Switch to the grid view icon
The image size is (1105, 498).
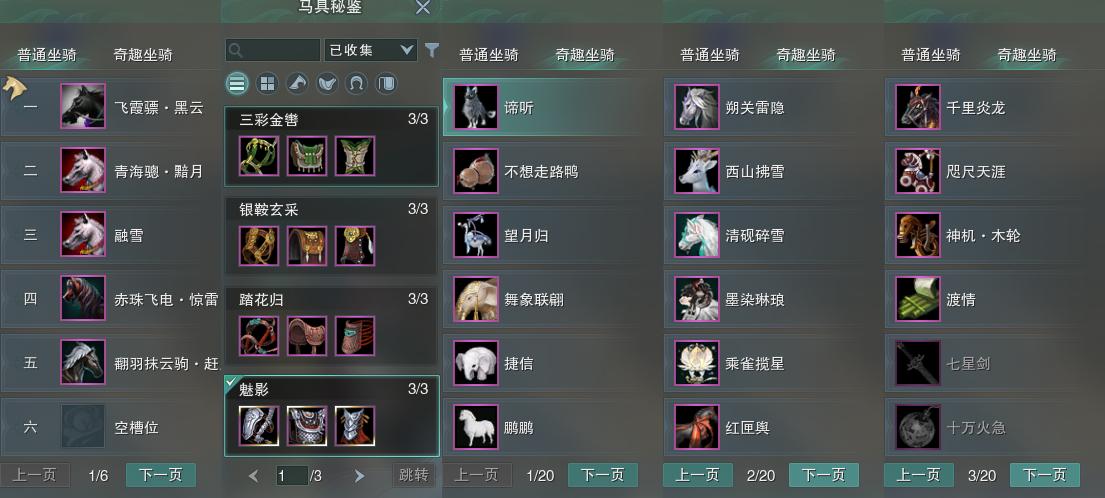pos(267,84)
